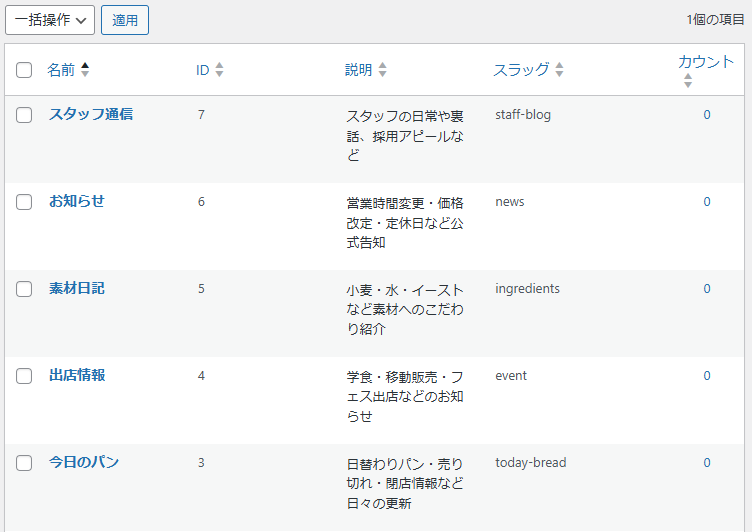
Task: Click the sort arrows beside ID header
Action: pos(219,70)
